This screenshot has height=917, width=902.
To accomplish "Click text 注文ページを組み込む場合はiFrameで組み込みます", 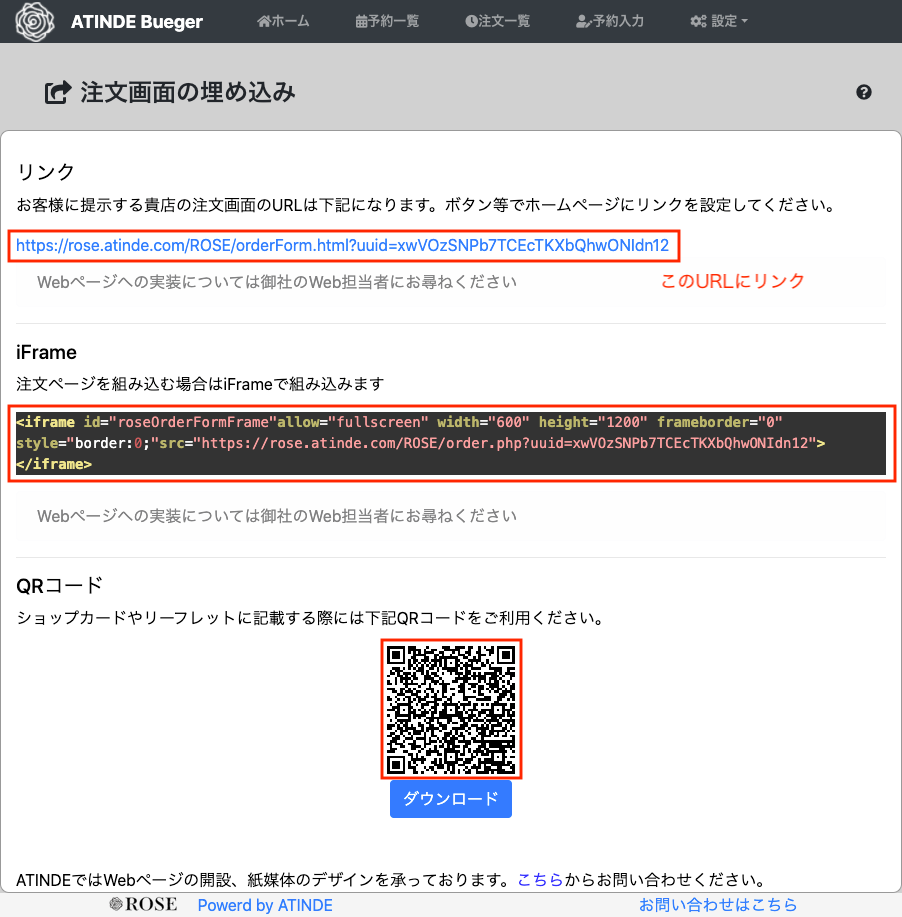I will click(x=200, y=384).
